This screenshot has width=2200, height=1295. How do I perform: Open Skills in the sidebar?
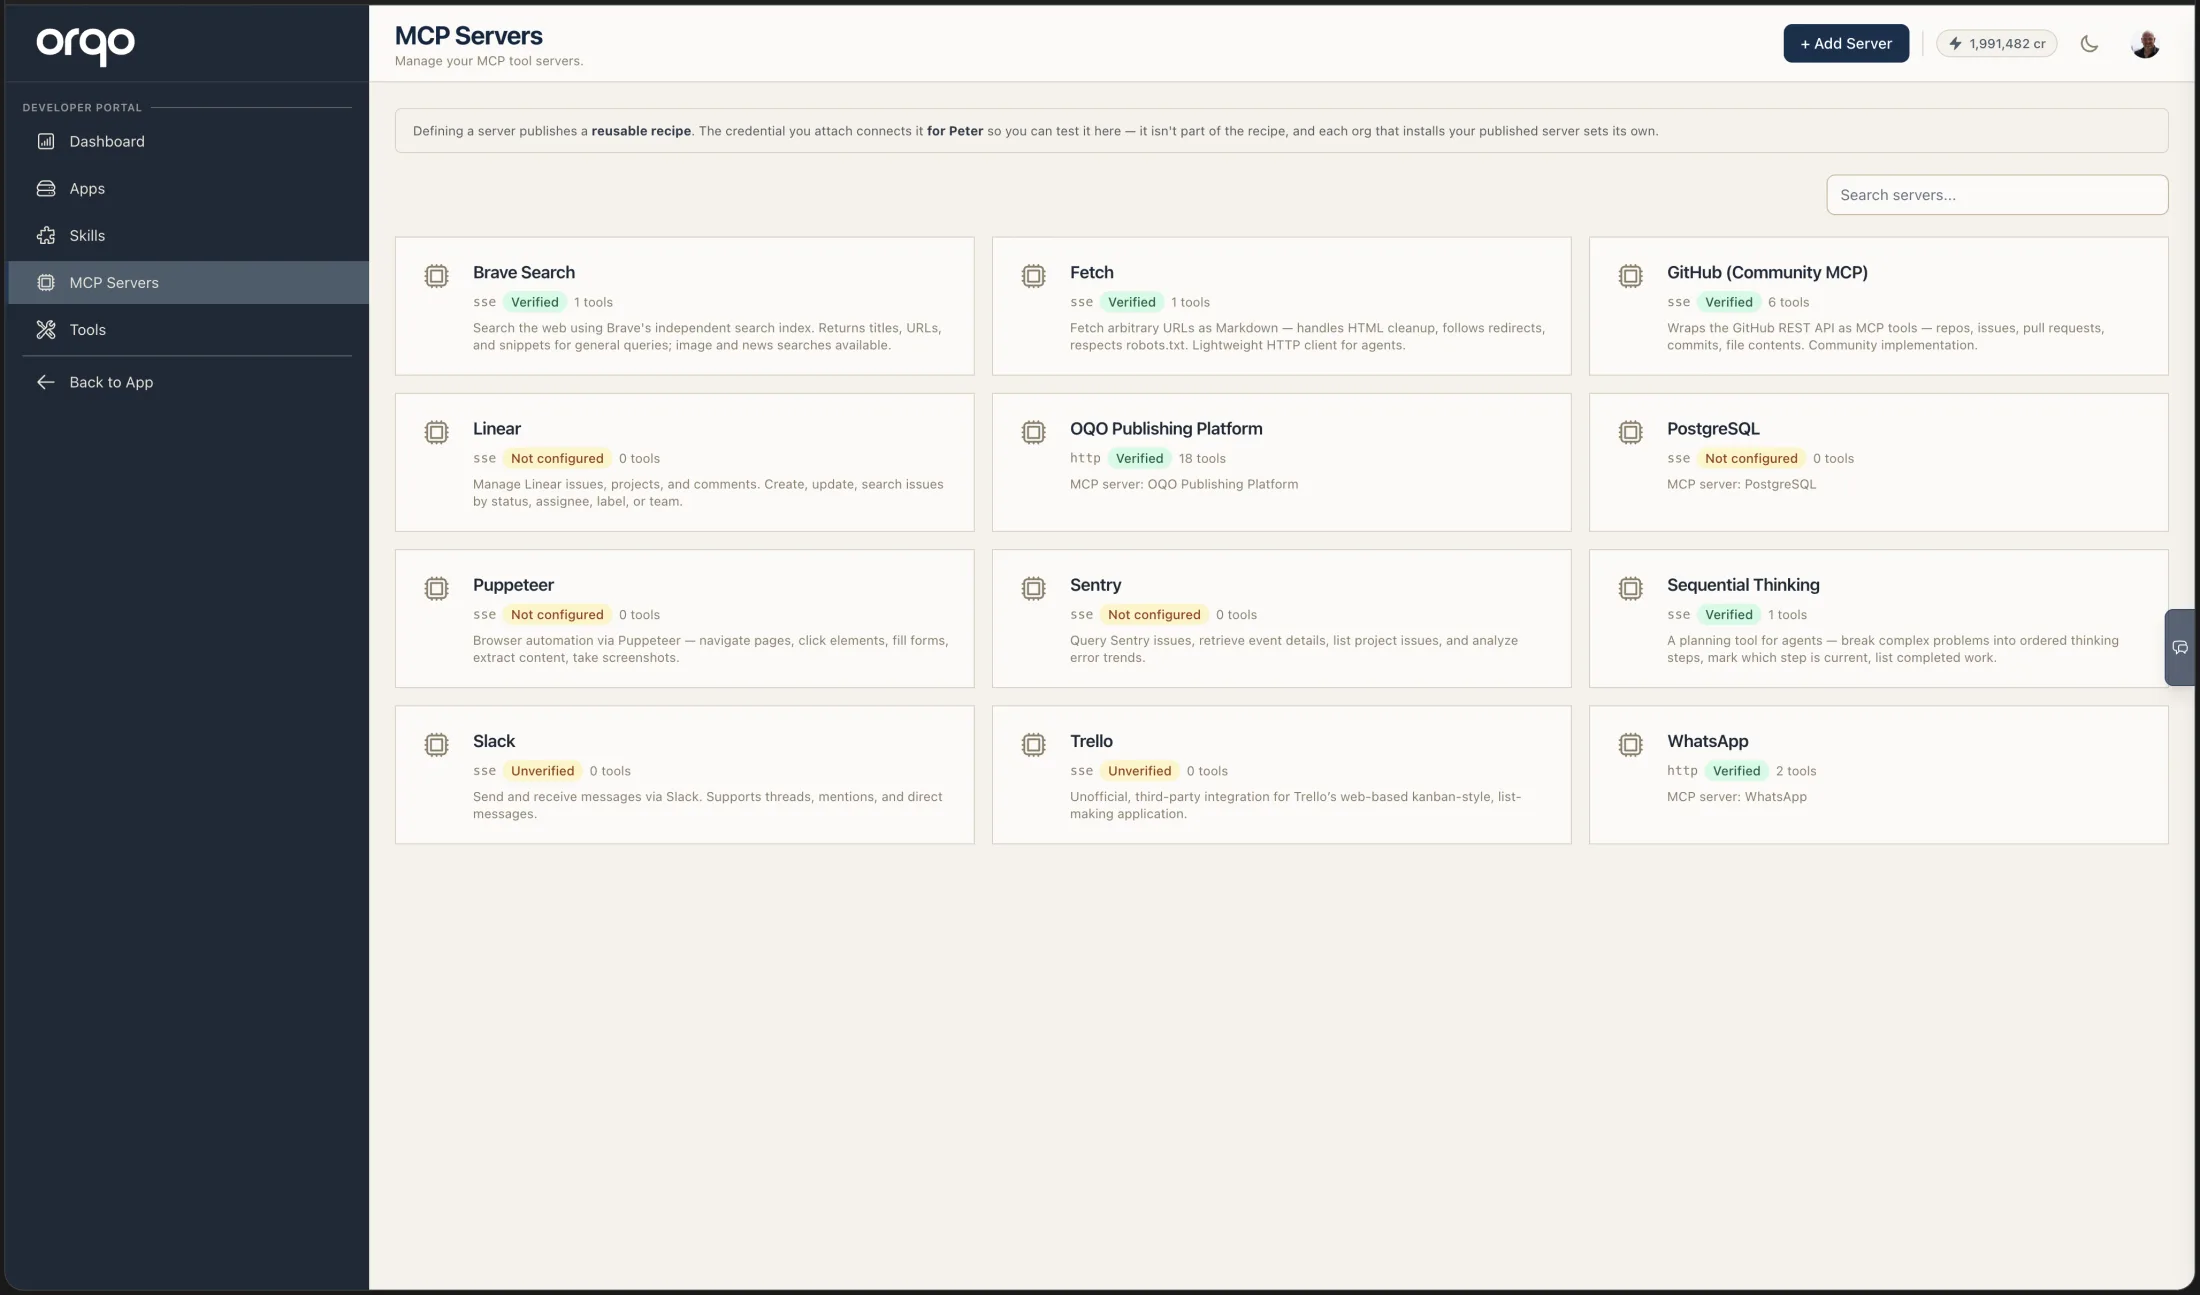pyautogui.click(x=188, y=235)
